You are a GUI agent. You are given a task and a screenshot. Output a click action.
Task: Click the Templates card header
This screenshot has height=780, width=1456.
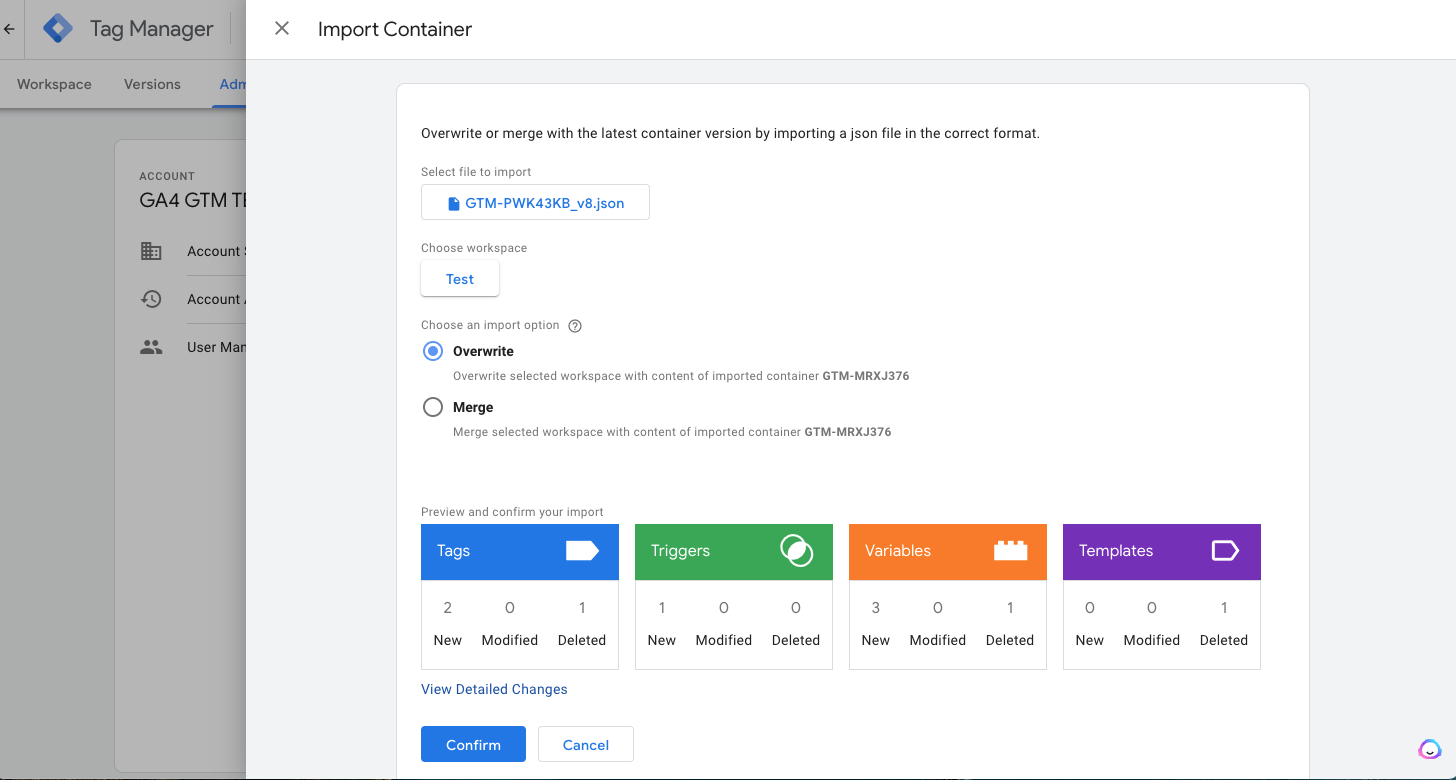(1162, 551)
